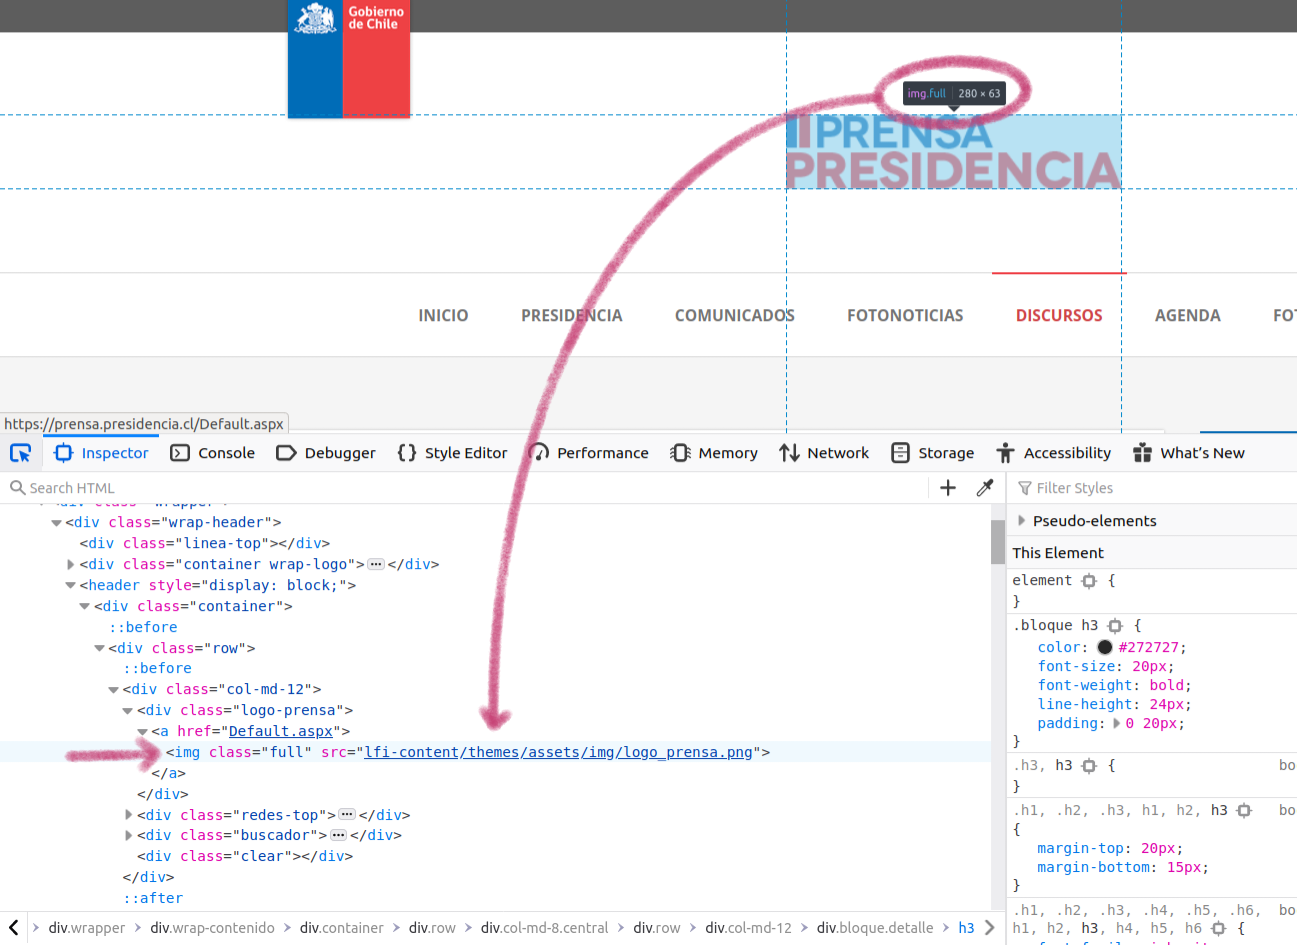
Task: Select the eyedropper color-picker icon
Action: [x=985, y=487]
